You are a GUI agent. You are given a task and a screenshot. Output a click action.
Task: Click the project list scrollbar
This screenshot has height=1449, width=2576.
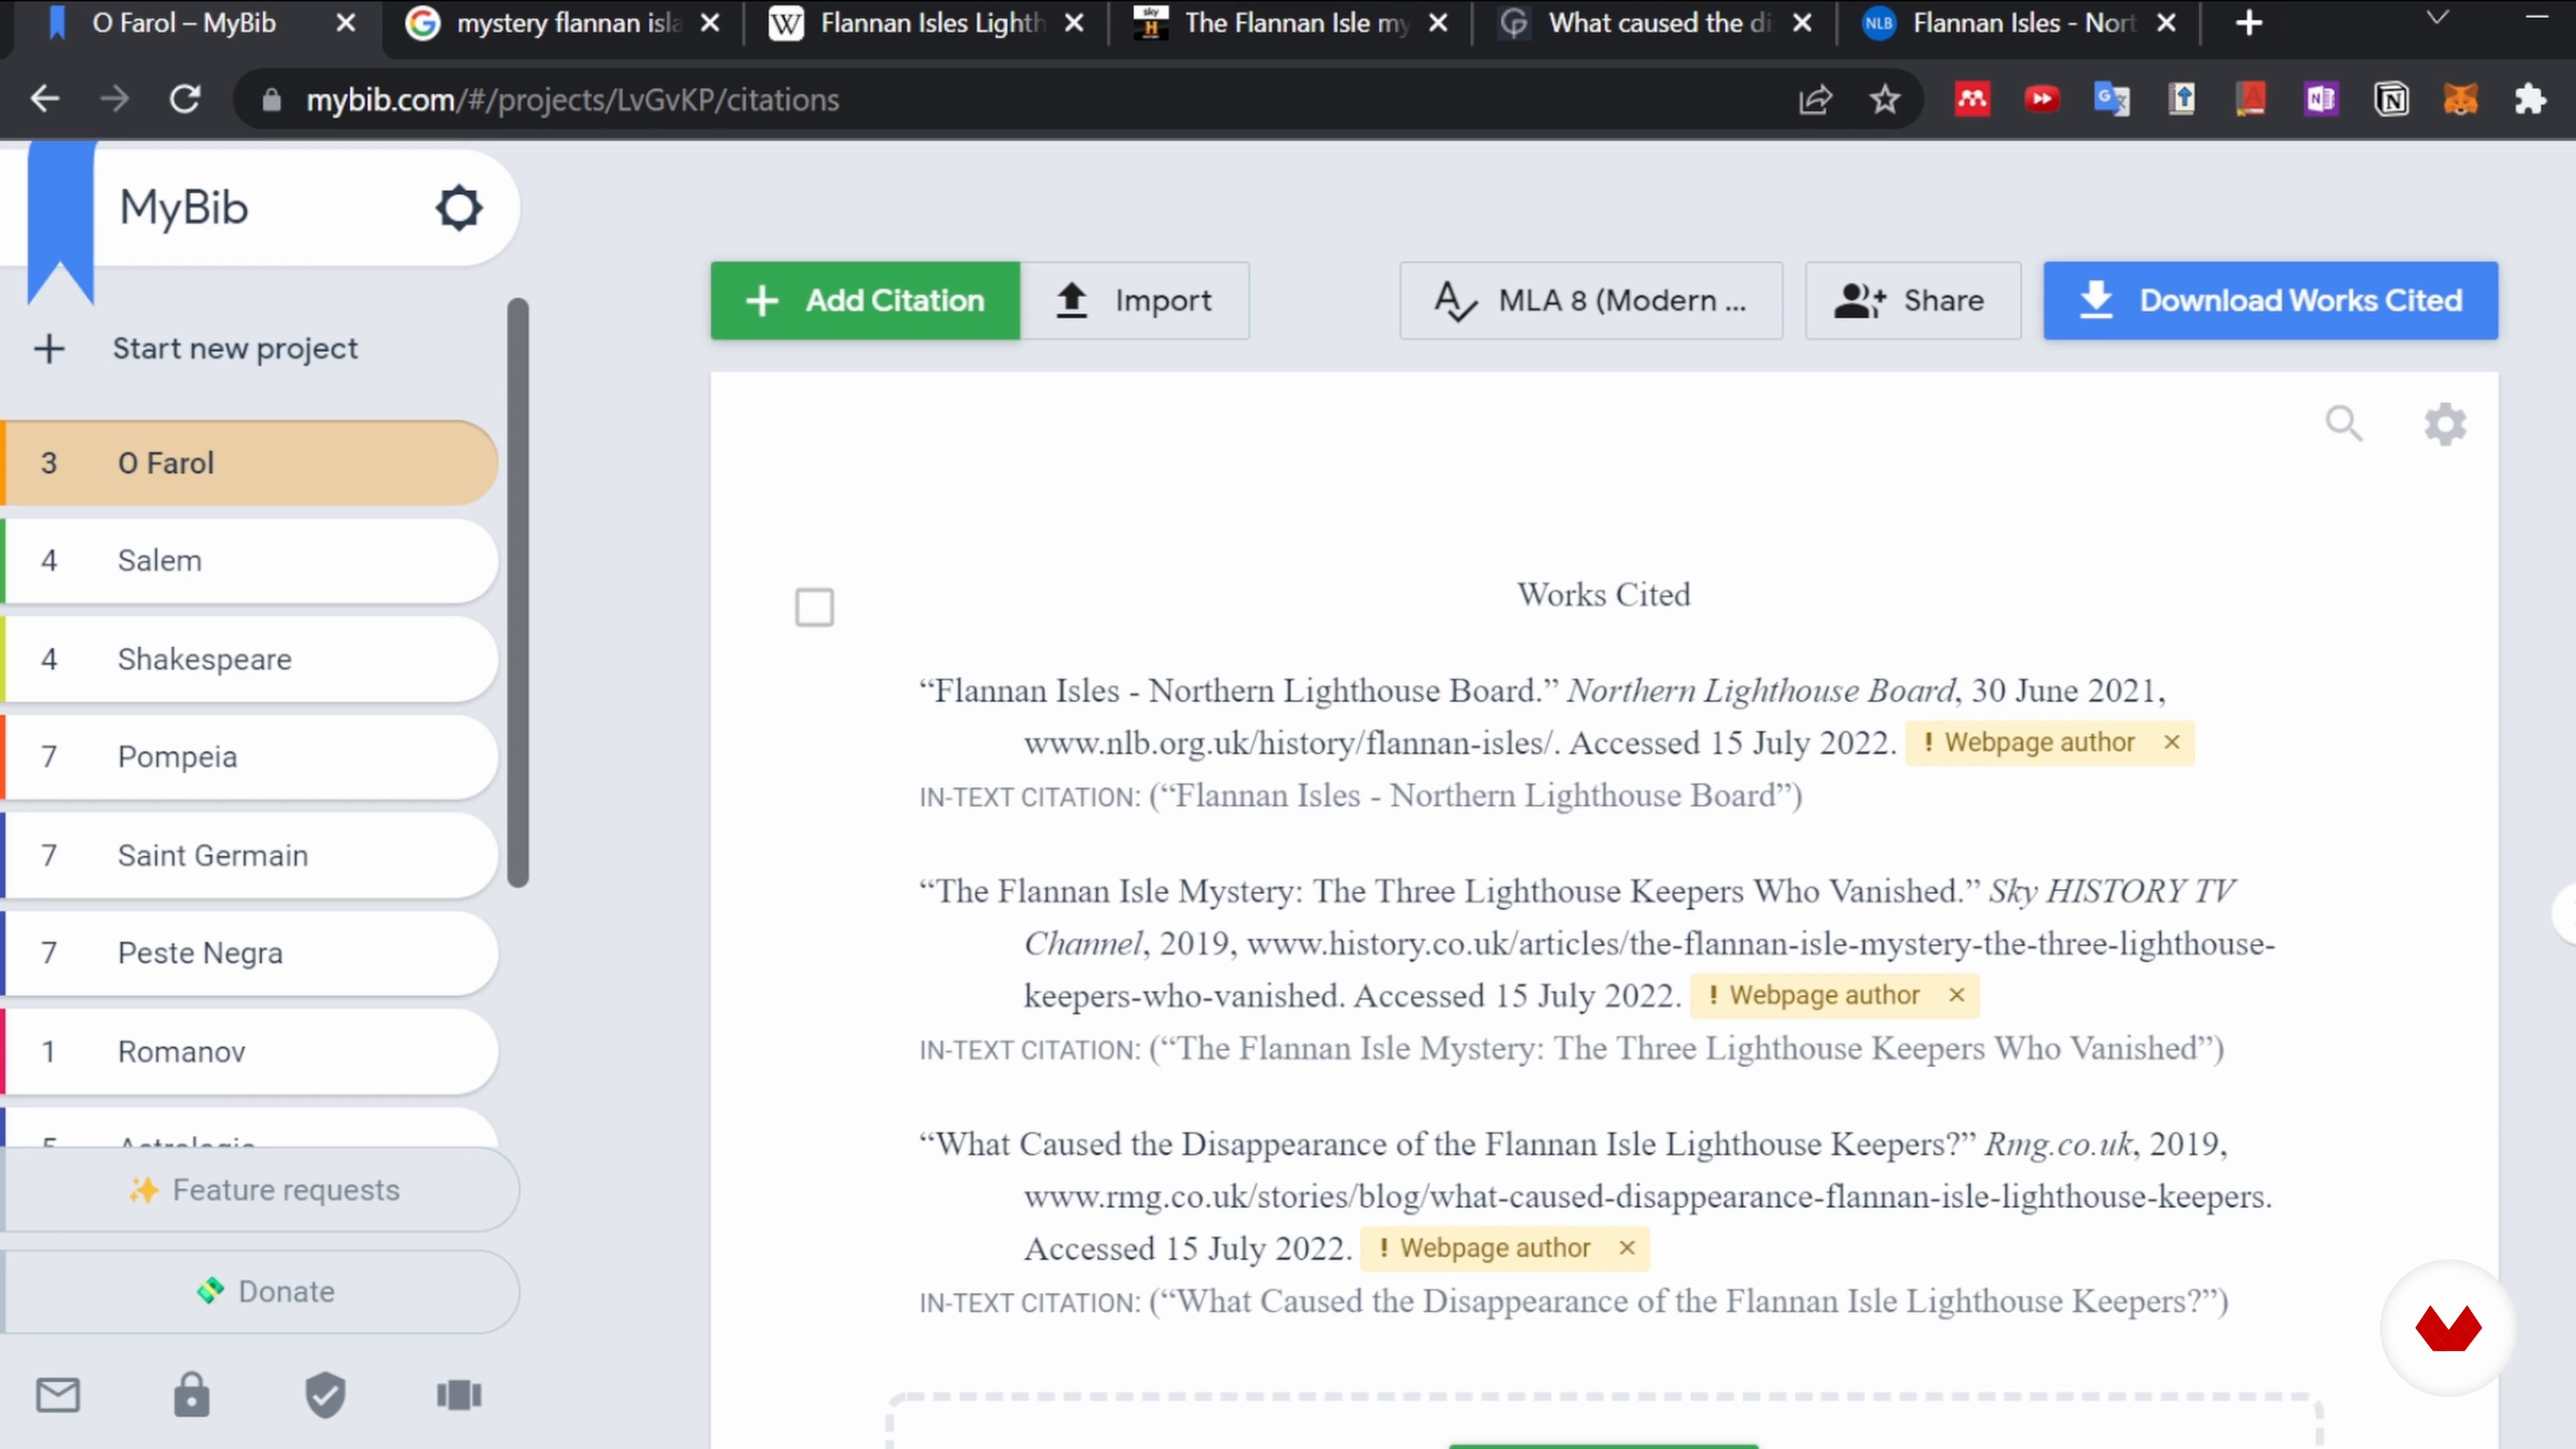[x=517, y=592]
